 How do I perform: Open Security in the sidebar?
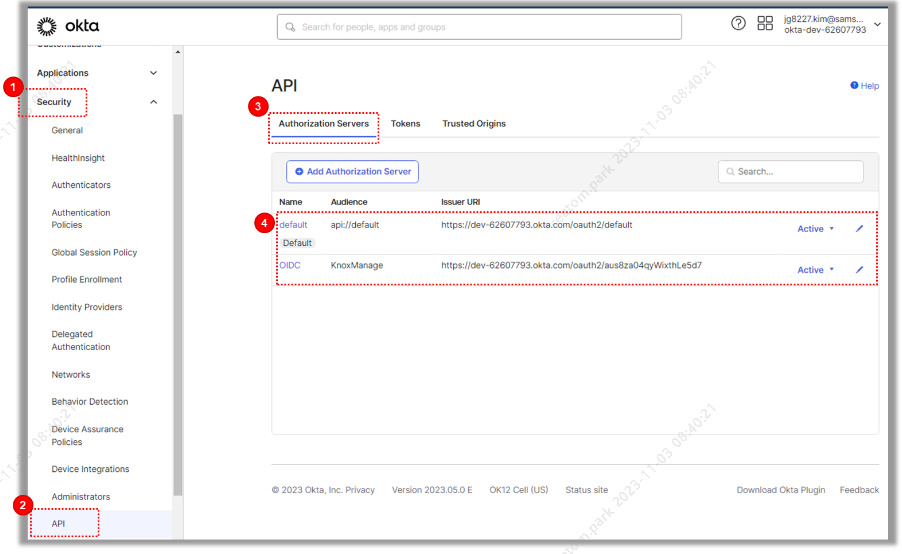pyautogui.click(x=53, y=102)
